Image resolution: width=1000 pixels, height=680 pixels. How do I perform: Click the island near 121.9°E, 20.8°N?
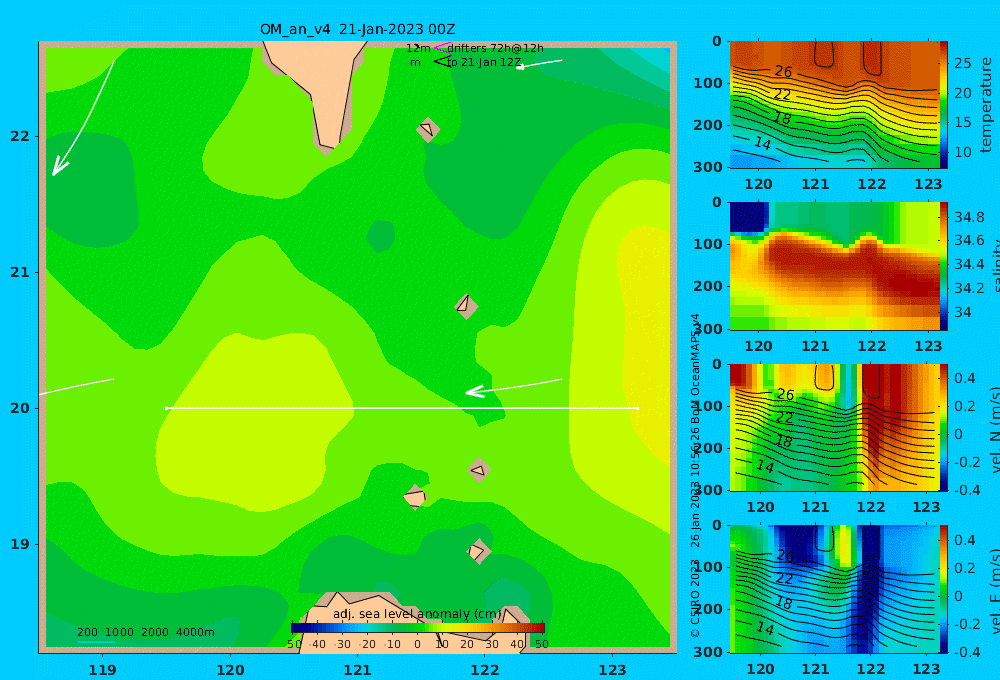point(466,306)
